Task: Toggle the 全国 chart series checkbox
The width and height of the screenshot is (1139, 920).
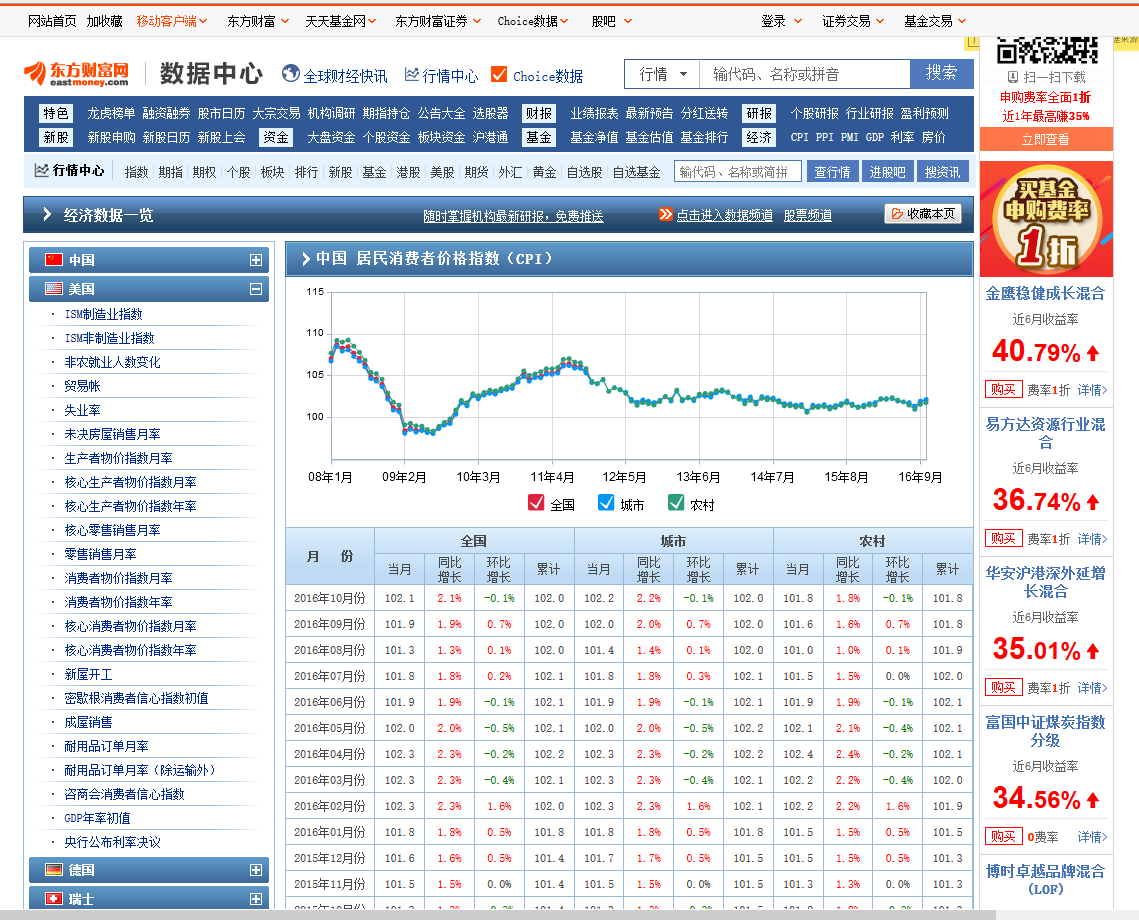Action: (536, 503)
